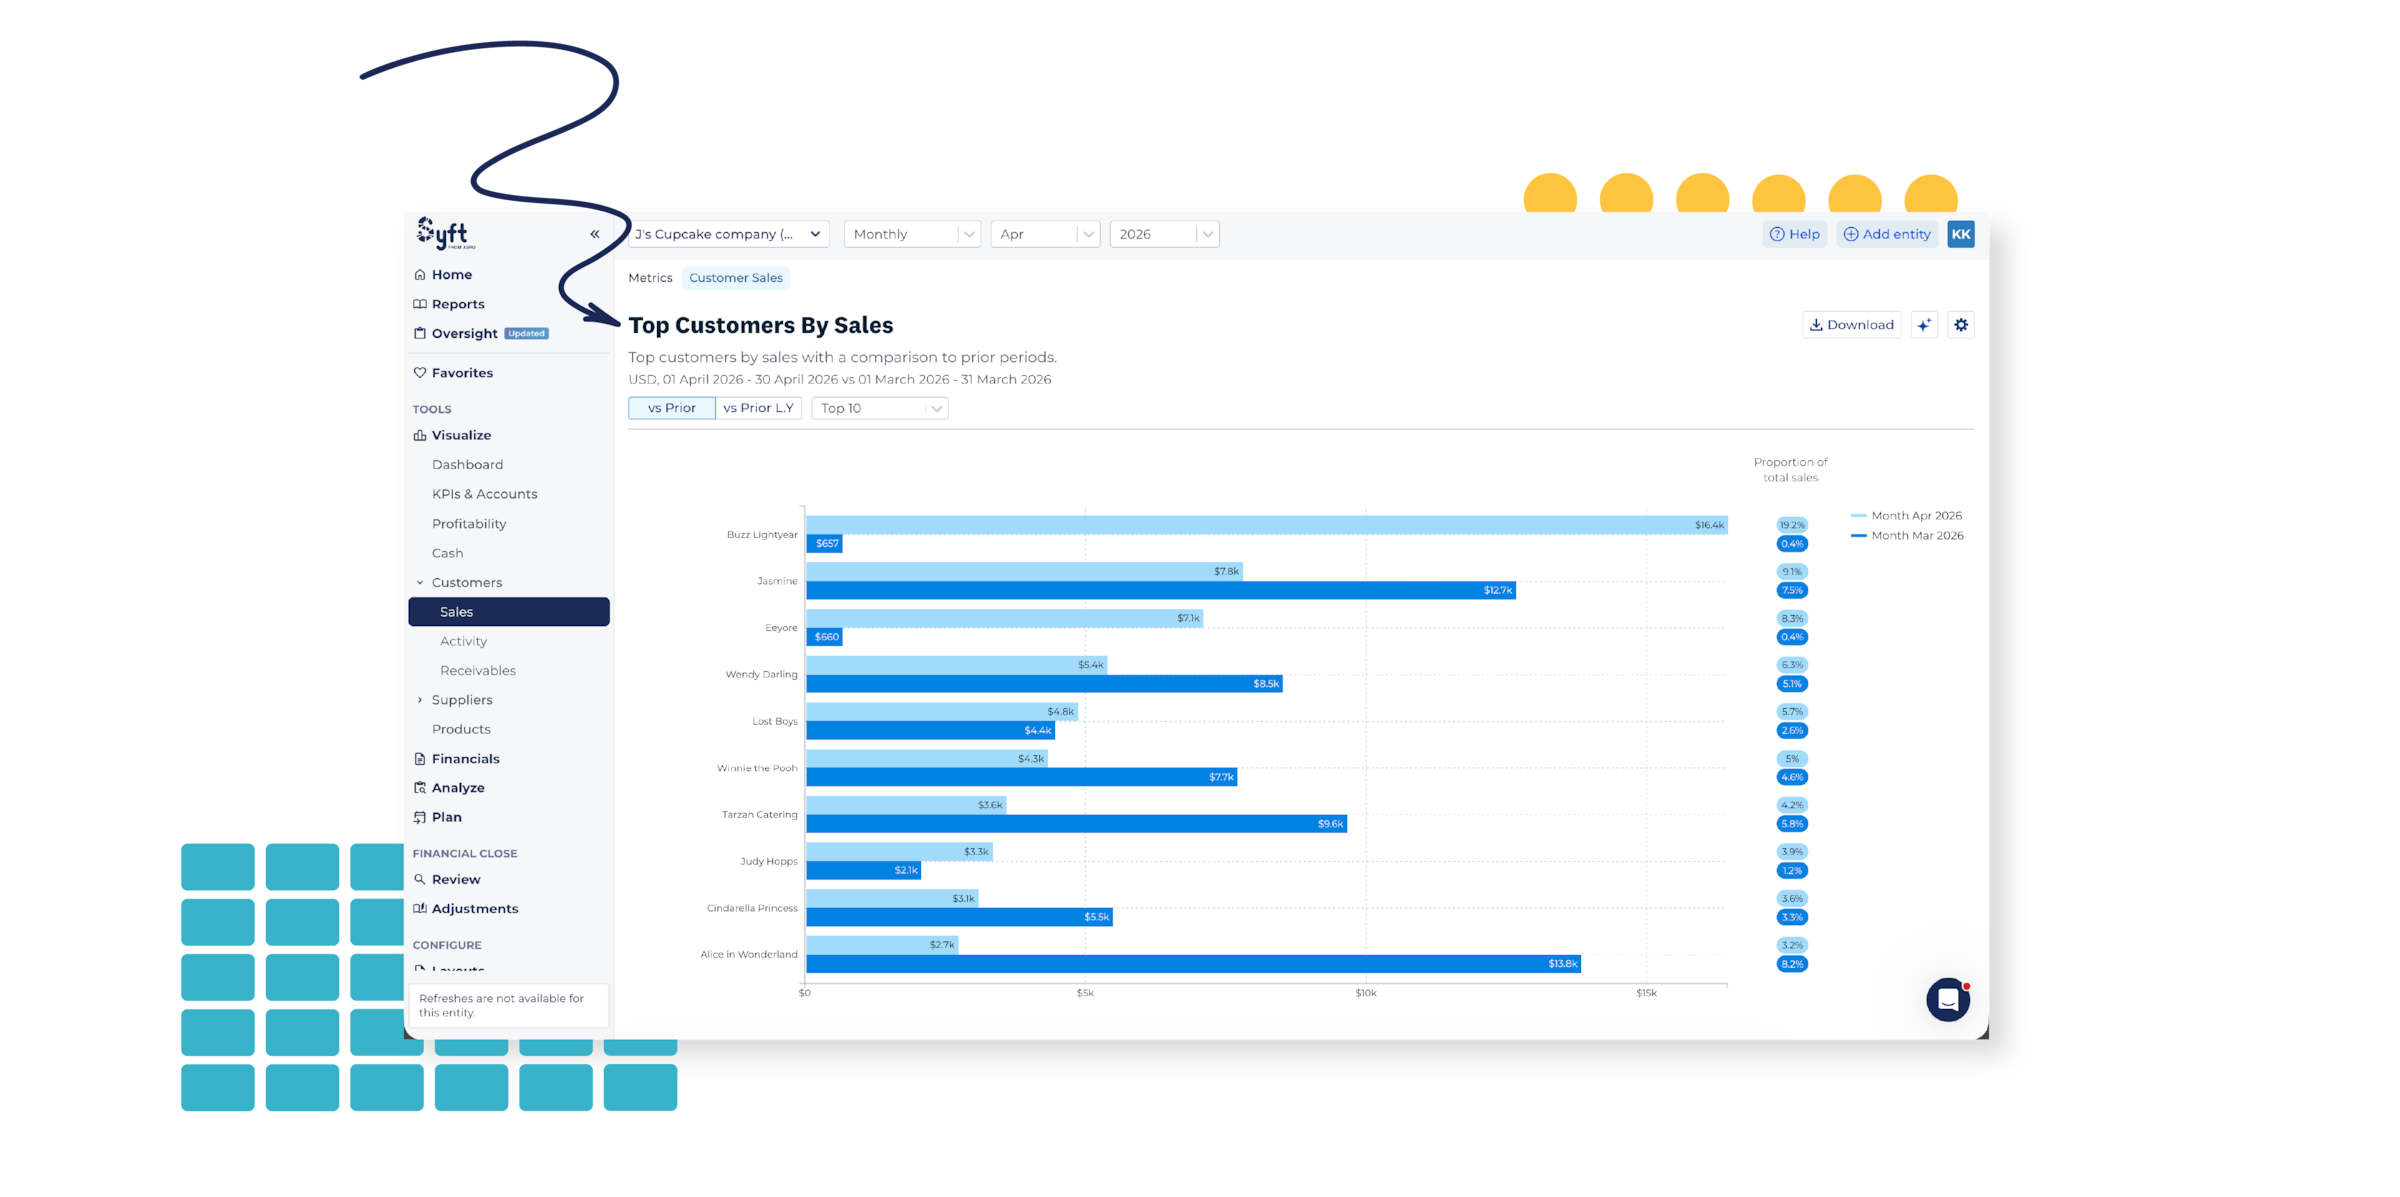Collapse the Customers tree section
Image resolution: width=2400 pixels, height=1197 pixels.
coord(420,582)
